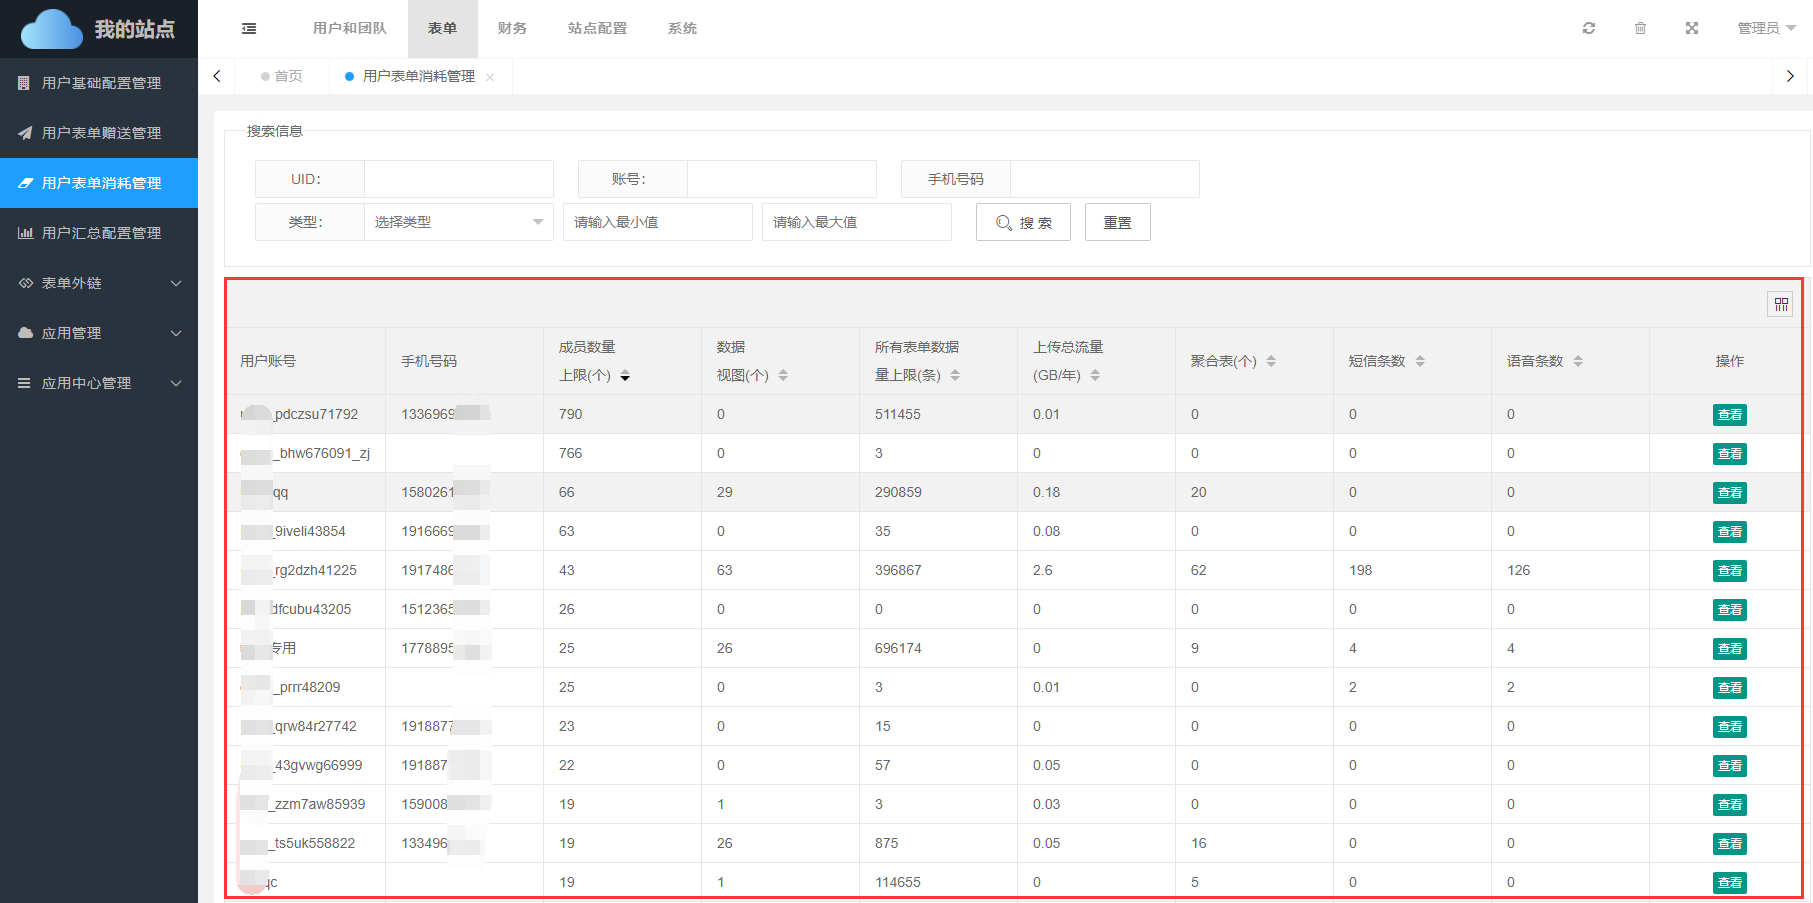Click the refresh icon in top bar
This screenshot has width=1813, height=903.
pyautogui.click(x=1589, y=28)
